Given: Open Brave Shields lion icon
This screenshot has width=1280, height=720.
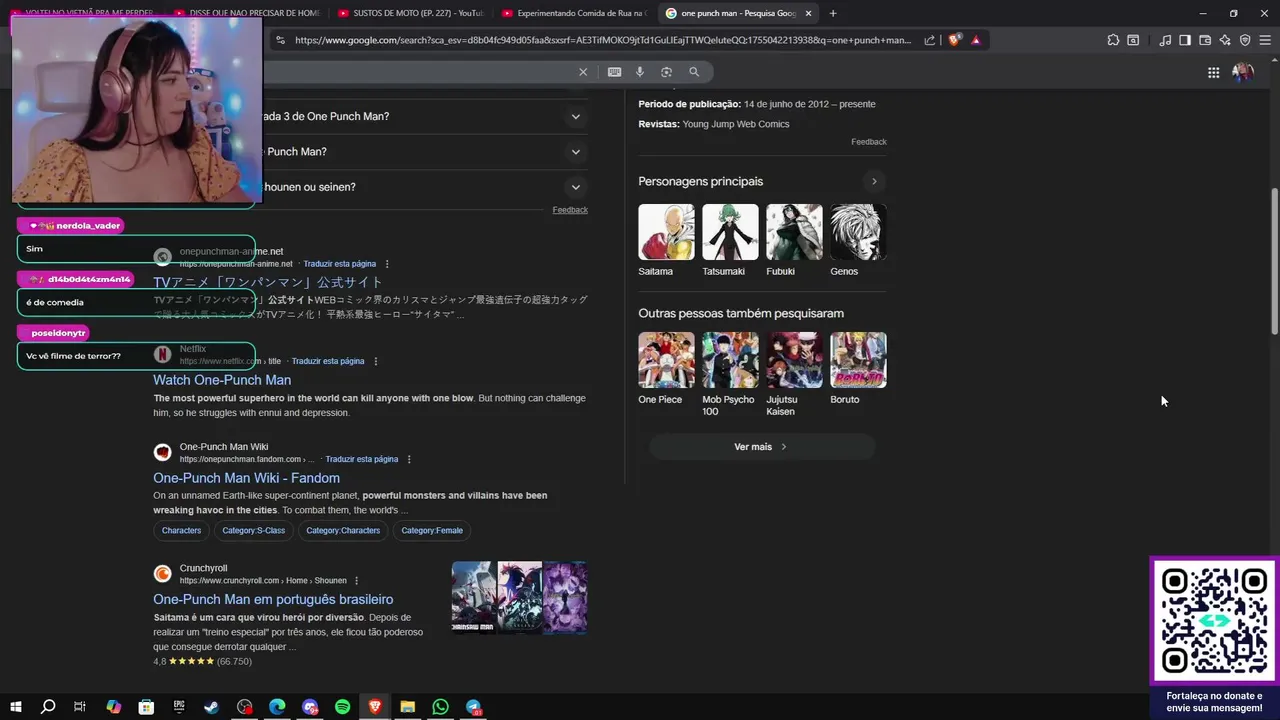Looking at the screenshot, I should point(954,40).
